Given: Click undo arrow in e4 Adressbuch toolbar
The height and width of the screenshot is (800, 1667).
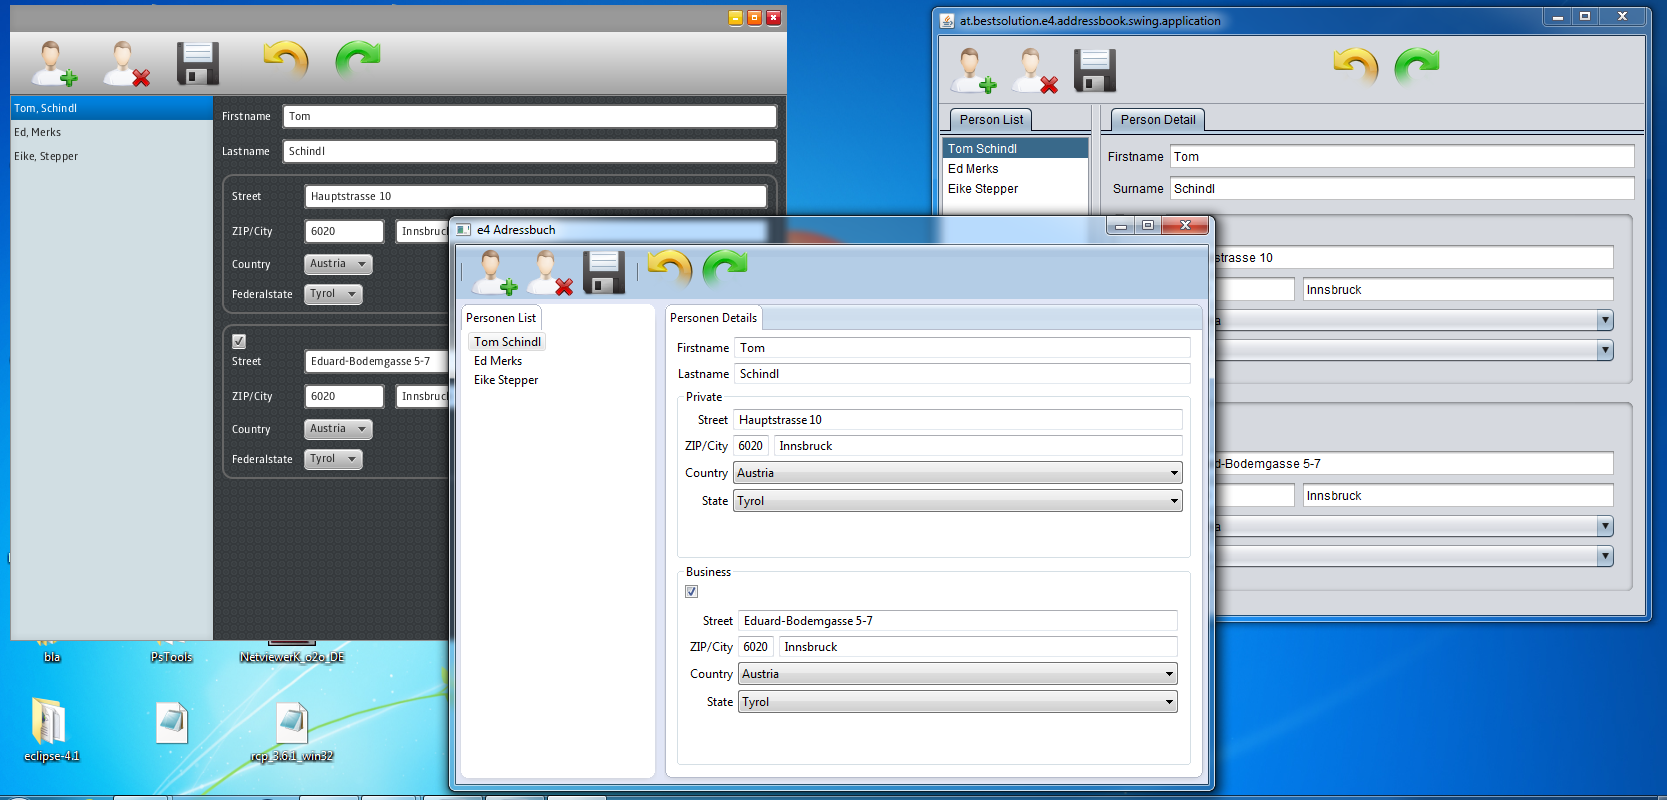Looking at the screenshot, I should point(669,270).
